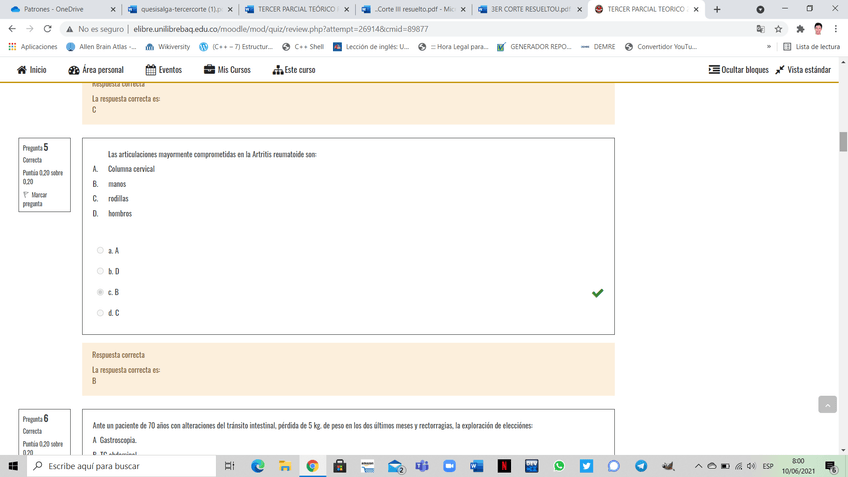Expand hidden bookmarks chevron
Image resolution: width=848 pixels, height=477 pixels.
(x=768, y=47)
